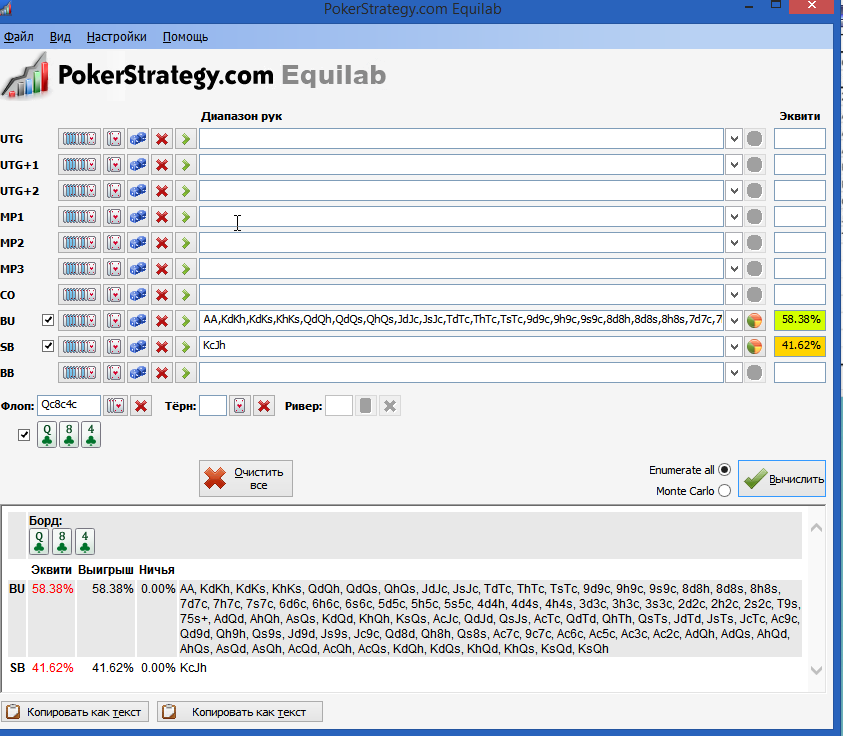Viewport: 843px width, 736px height.
Task: Clear the flop cards with red X
Action: pyautogui.click(x=141, y=406)
